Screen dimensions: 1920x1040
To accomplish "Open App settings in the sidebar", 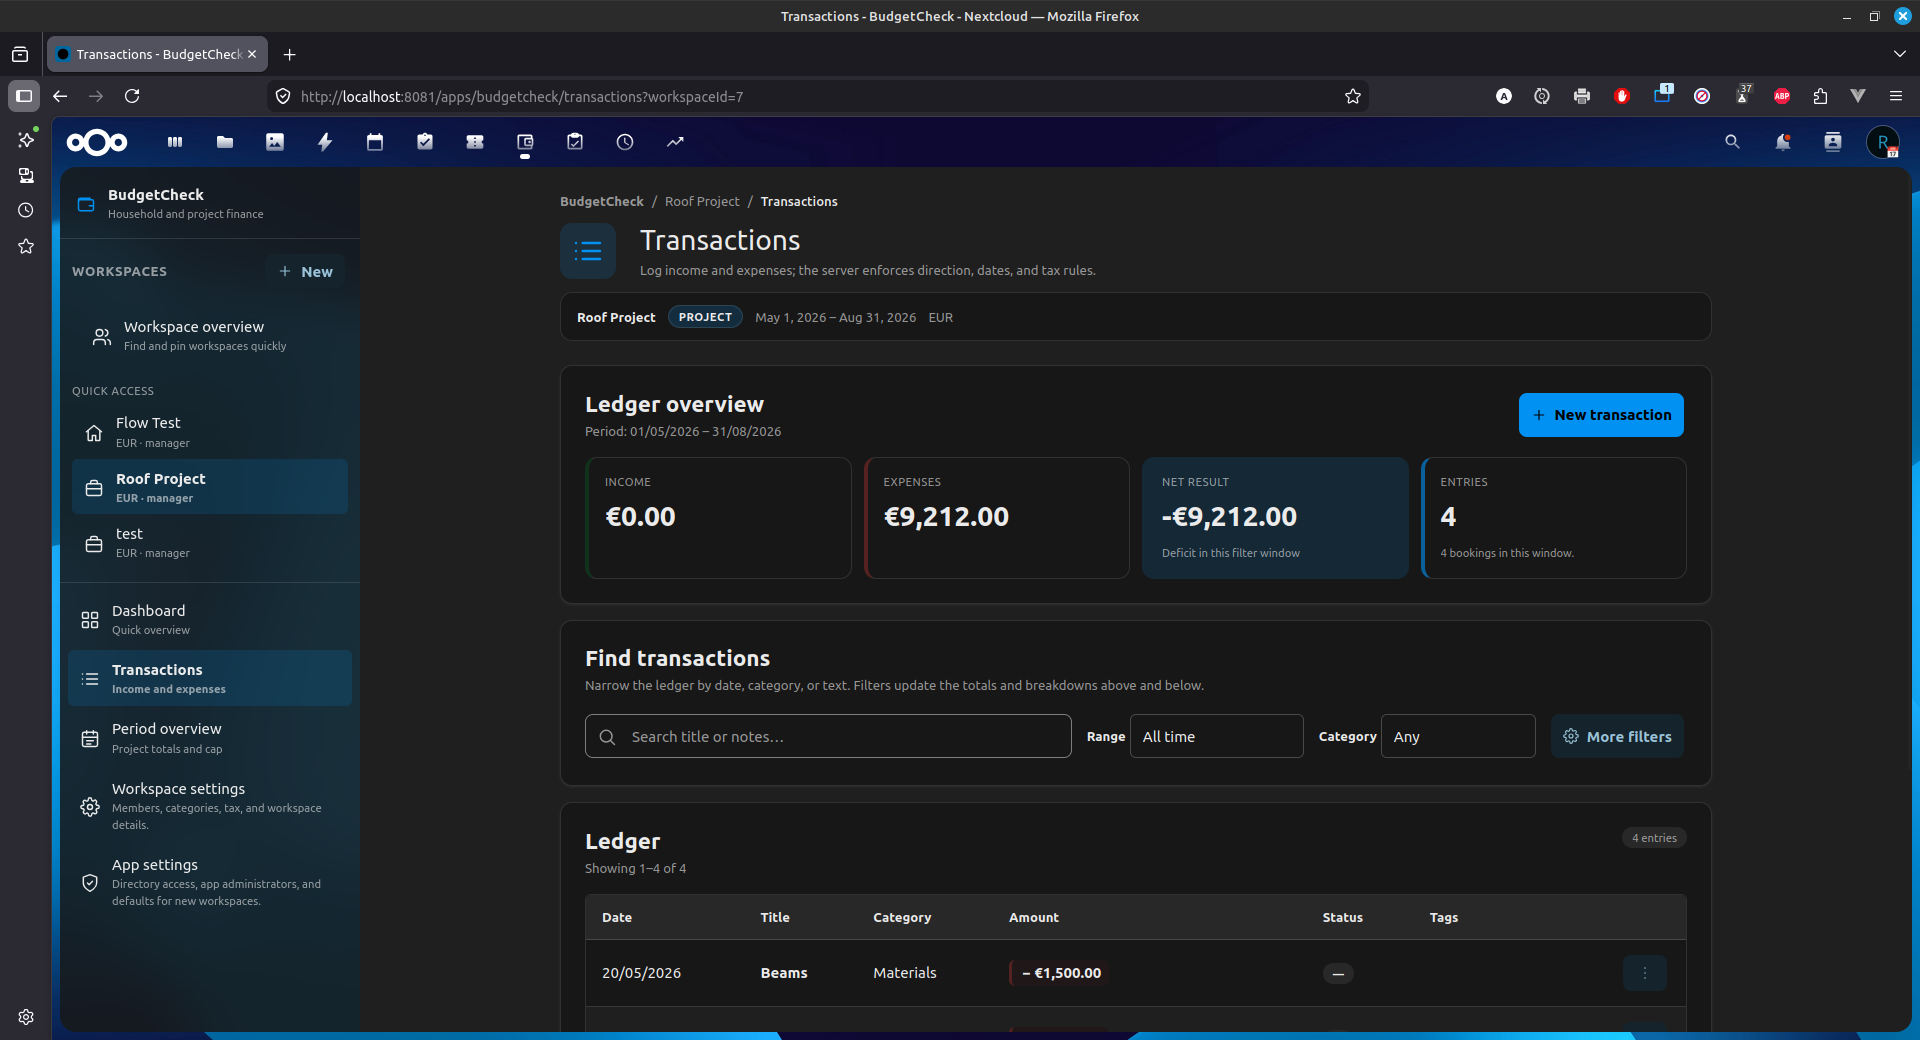I will pos(210,882).
